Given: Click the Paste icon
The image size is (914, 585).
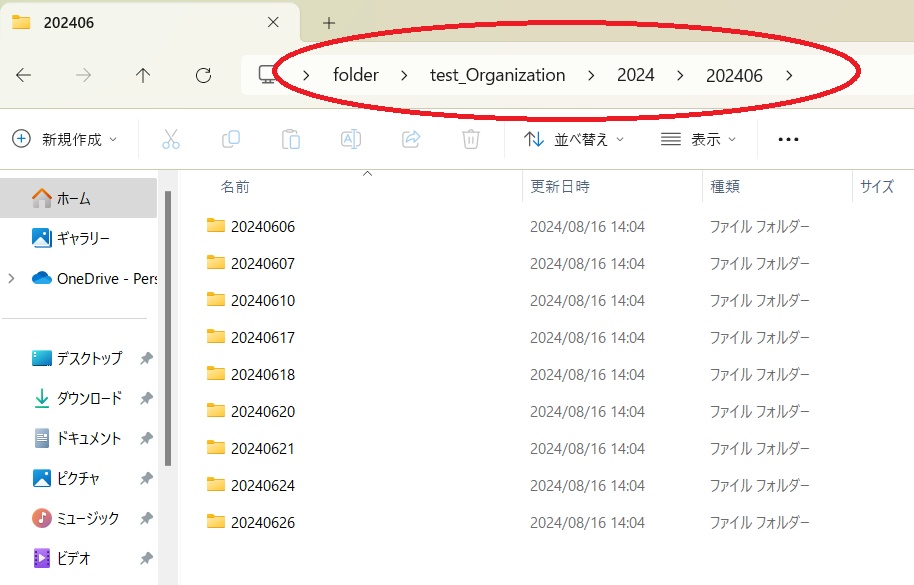Looking at the screenshot, I should (x=291, y=139).
